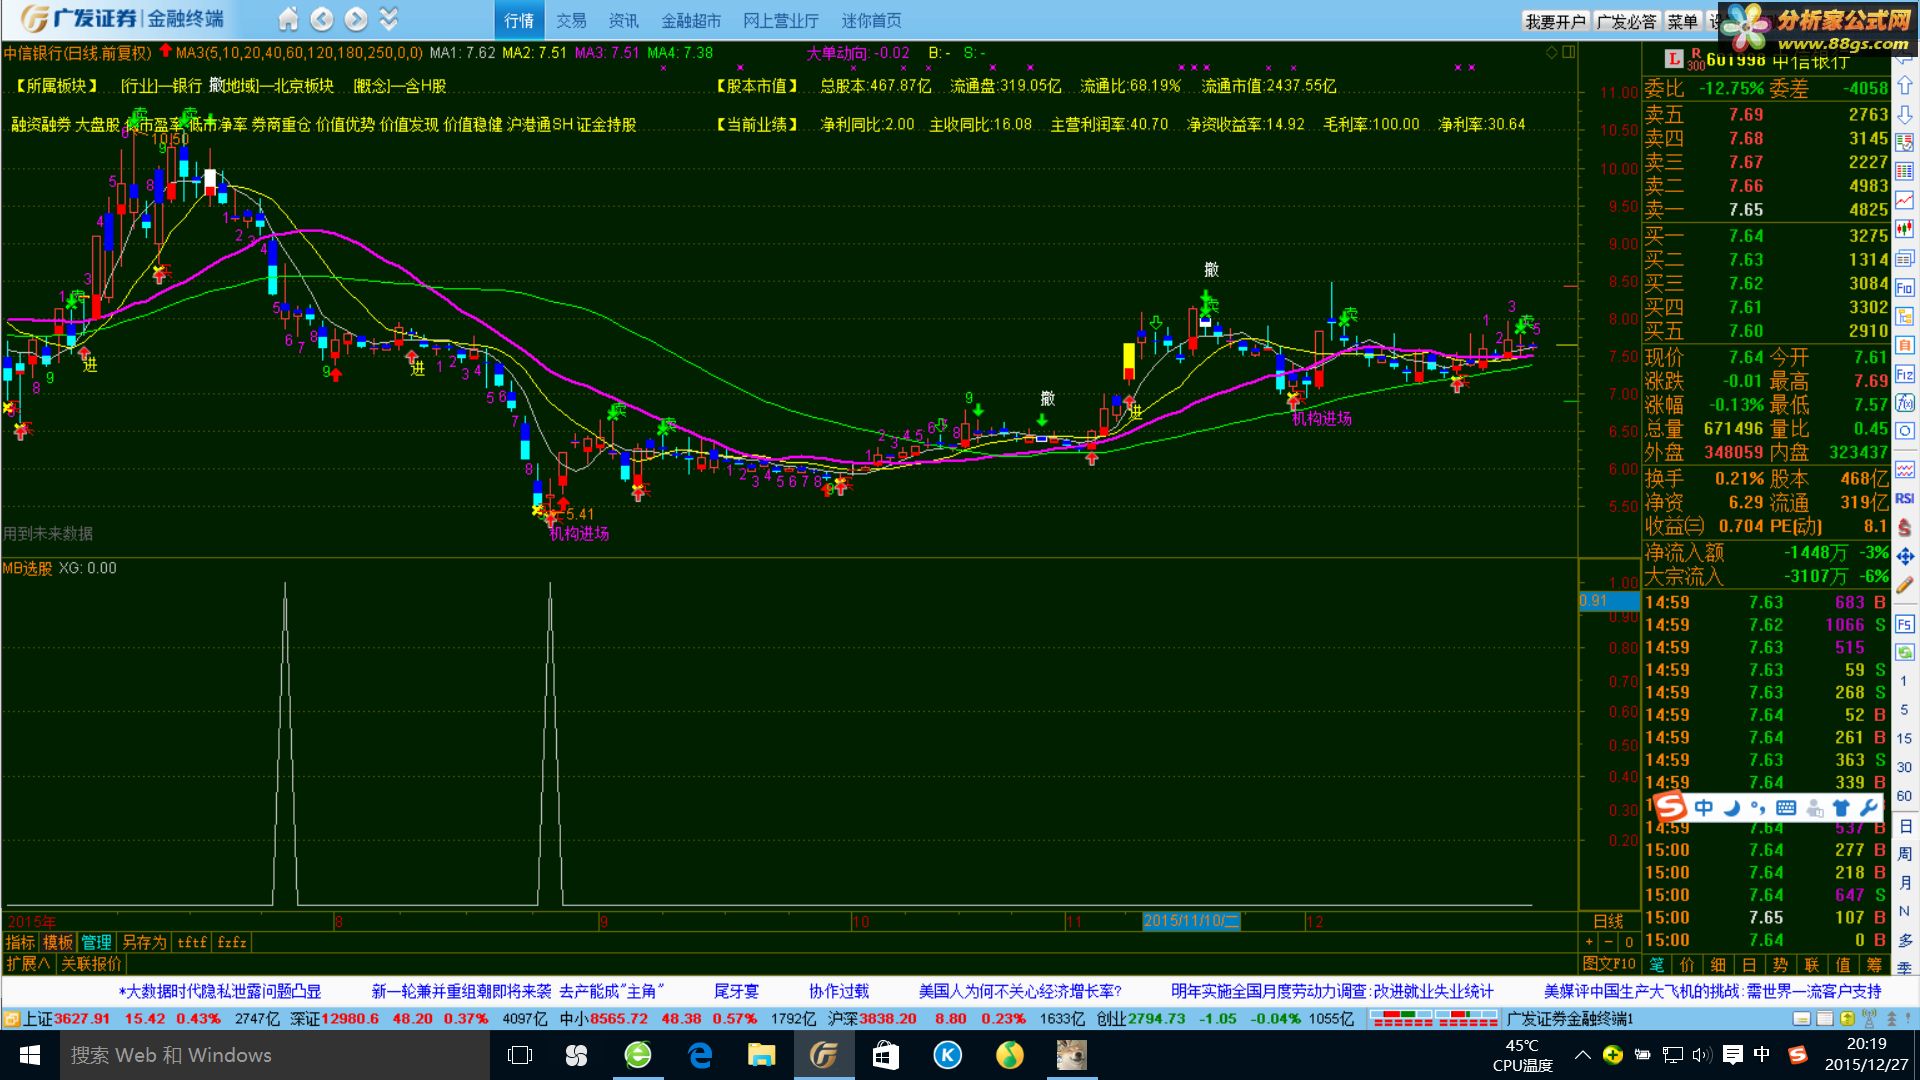Click 另存为 below the chart
Viewport: 1920px width, 1080px height.
(x=144, y=943)
